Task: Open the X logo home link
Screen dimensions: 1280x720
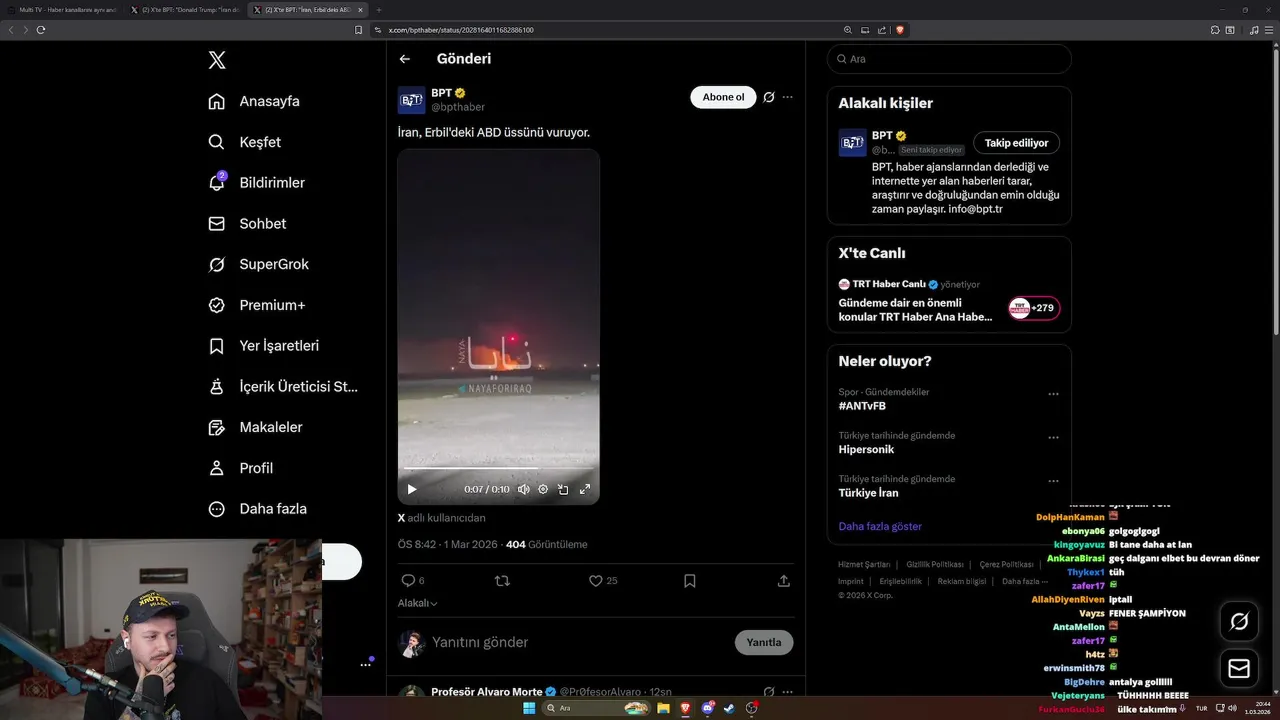Action: (x=217, y=60)
